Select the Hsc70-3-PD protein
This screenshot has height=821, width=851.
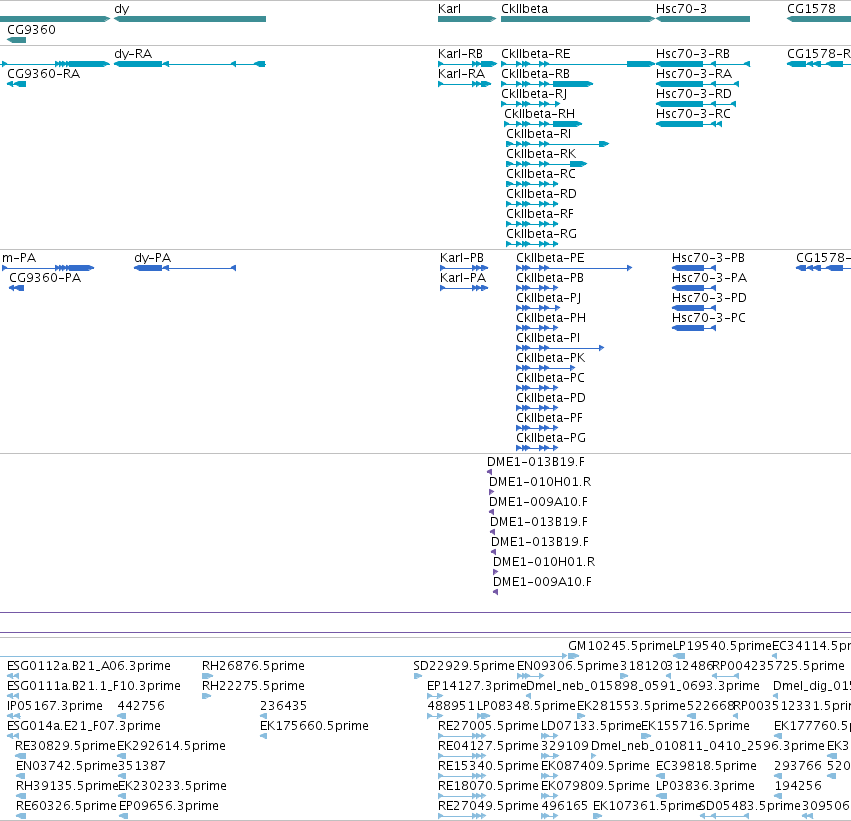pyautogui.click(x=709, y=298)
